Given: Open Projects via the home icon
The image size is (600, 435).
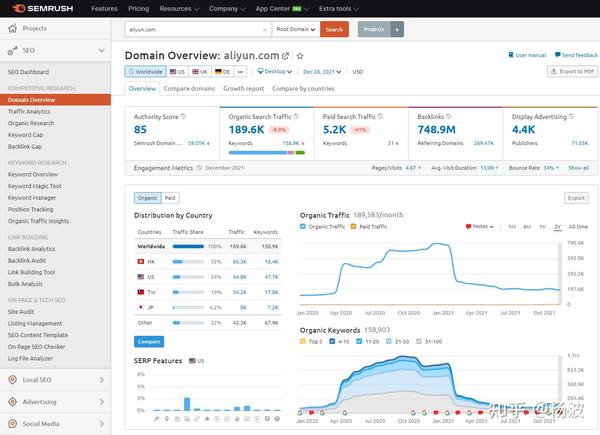Looking at the screenshot, I should click(x=13, y=28).
